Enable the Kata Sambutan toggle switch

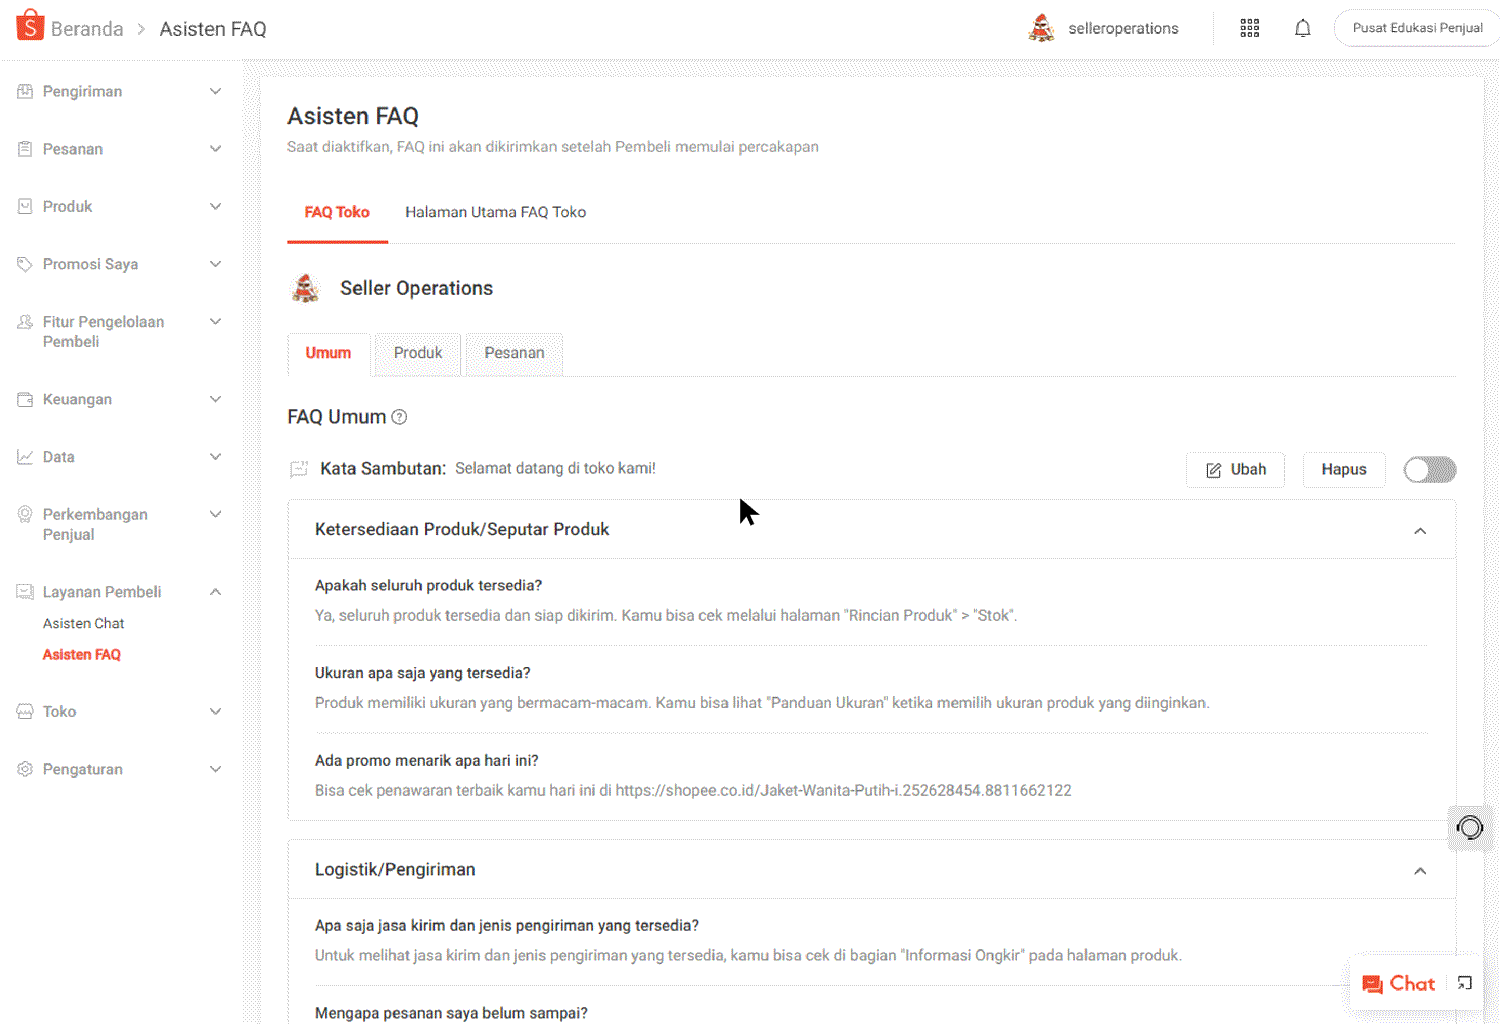1429,469
